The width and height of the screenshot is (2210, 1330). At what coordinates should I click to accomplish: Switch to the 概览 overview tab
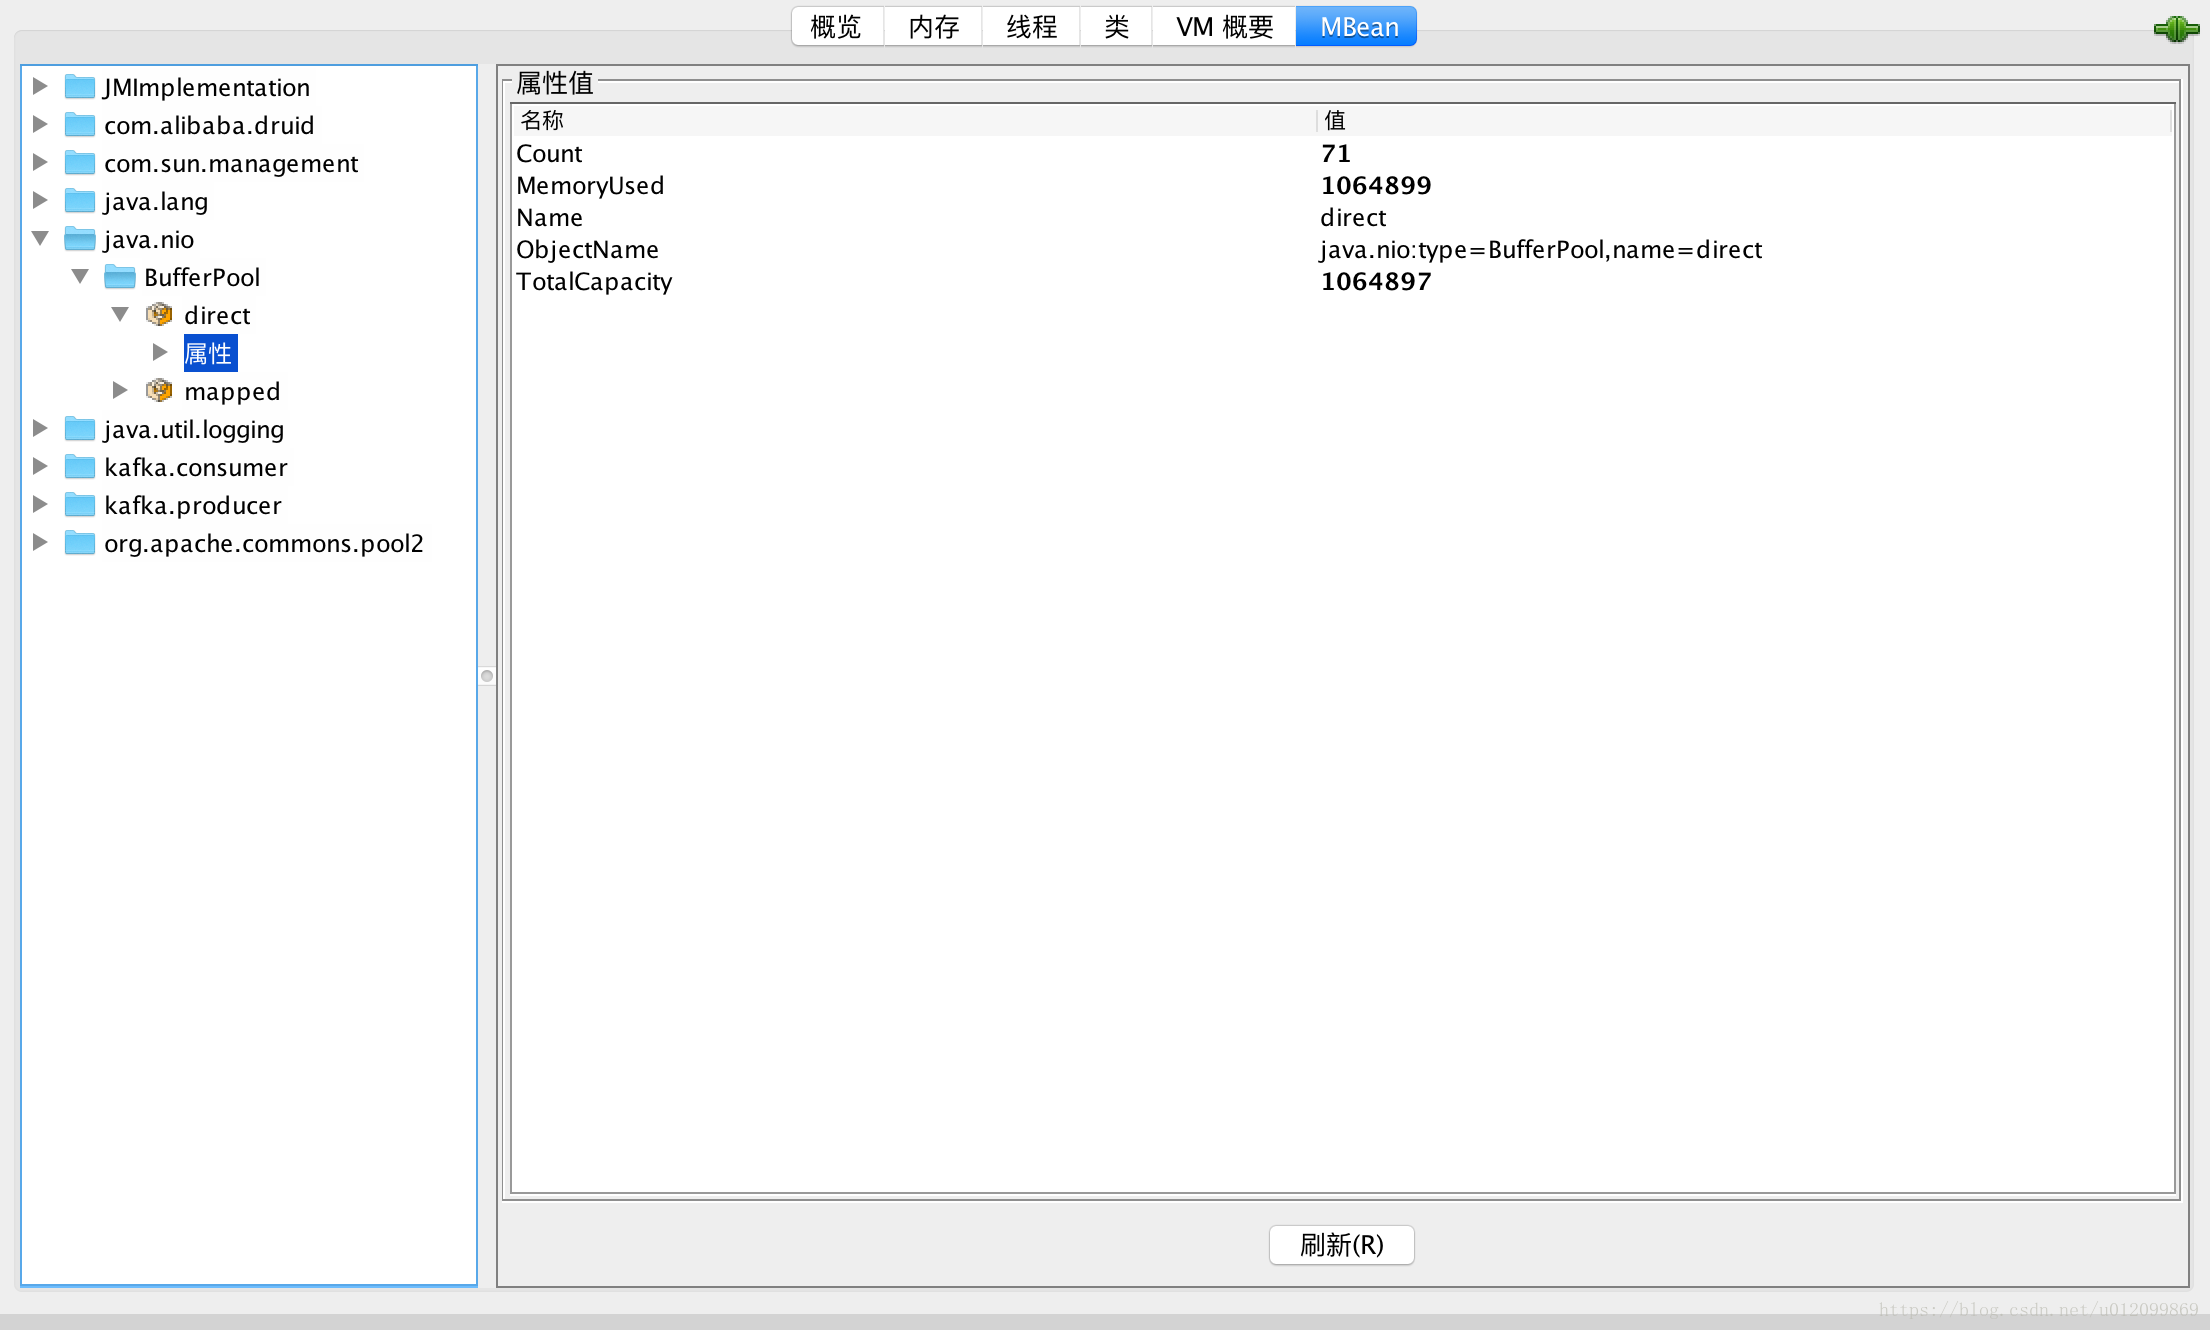[837, 27]
